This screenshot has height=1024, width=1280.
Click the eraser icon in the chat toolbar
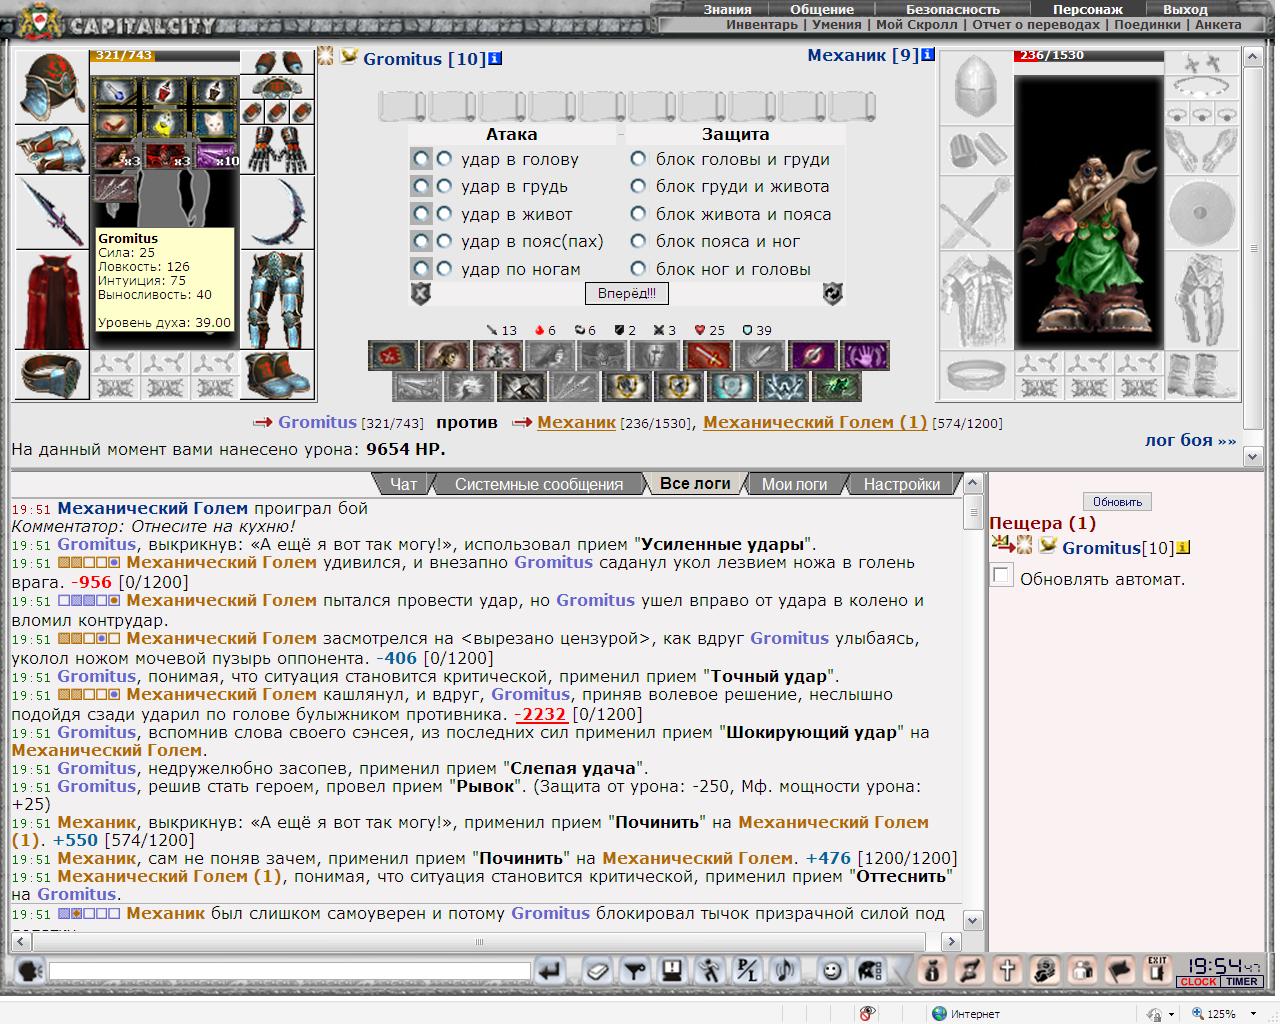click(597, 970)
